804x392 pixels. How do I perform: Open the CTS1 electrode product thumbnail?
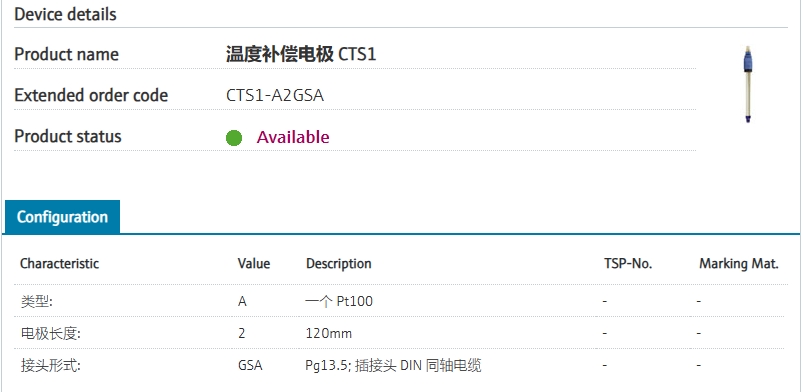[748, 85]
